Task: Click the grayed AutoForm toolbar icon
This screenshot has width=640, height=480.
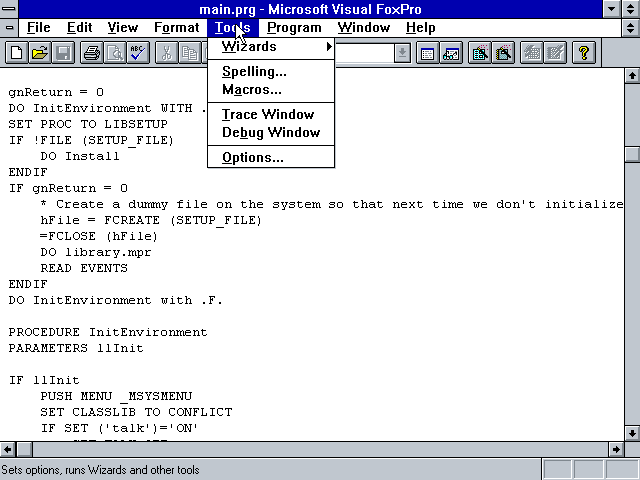Action: tap(532, 53)
